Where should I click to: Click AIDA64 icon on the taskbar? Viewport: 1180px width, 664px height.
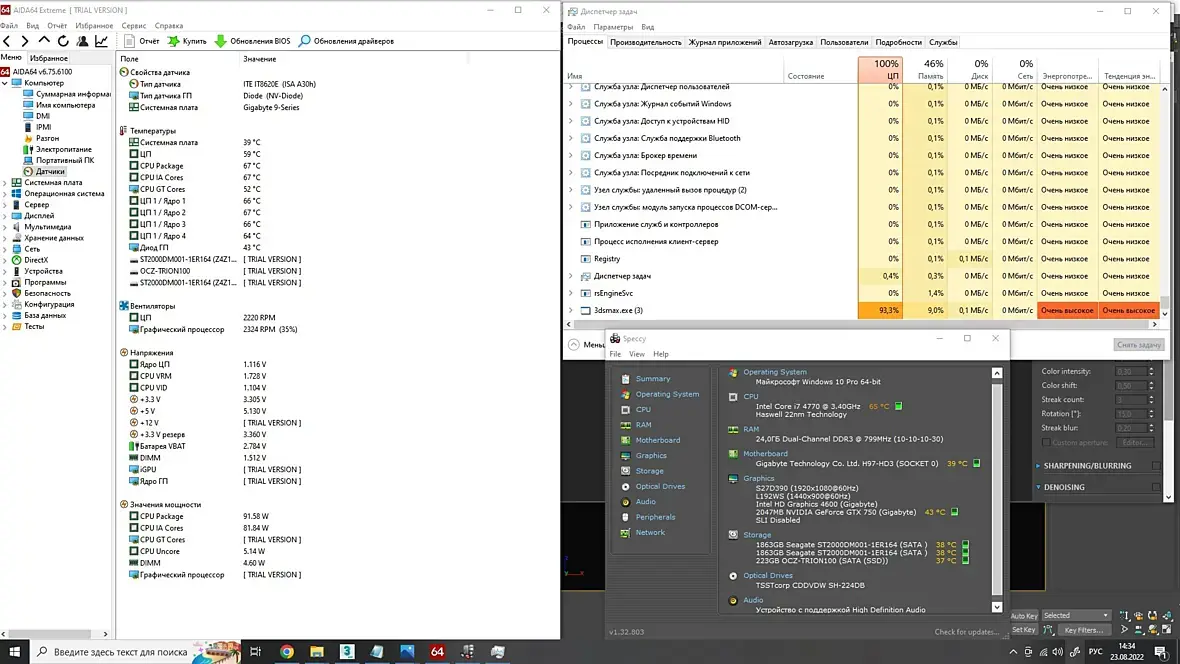pos(437,652)
